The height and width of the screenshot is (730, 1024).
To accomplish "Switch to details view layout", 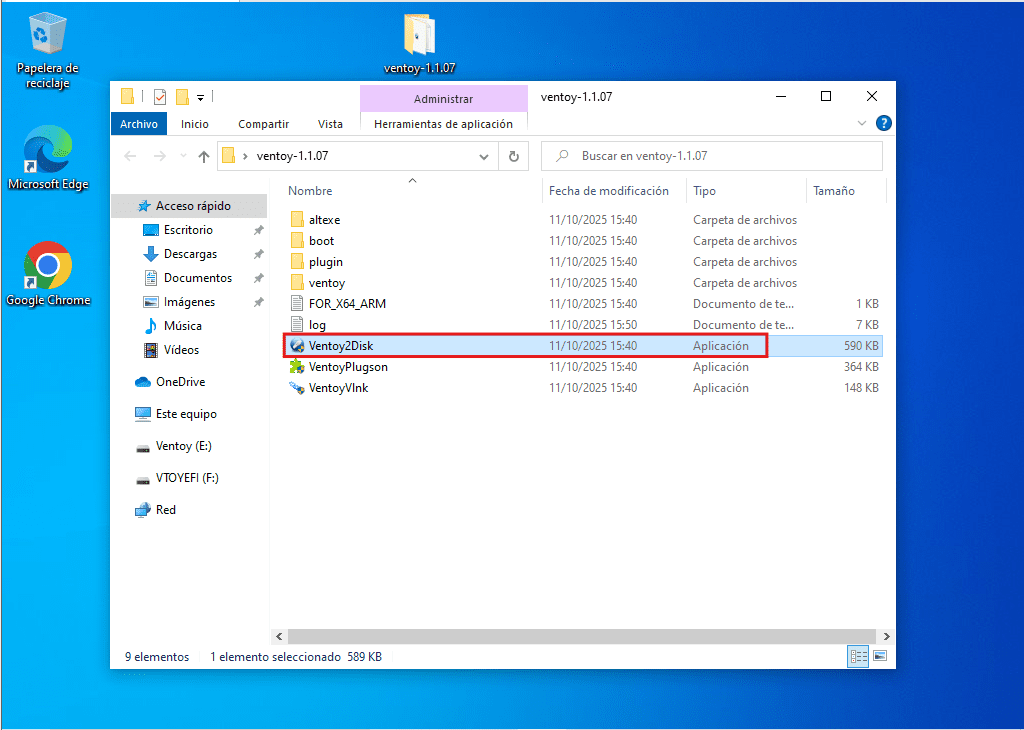I will tap(858, 657).
